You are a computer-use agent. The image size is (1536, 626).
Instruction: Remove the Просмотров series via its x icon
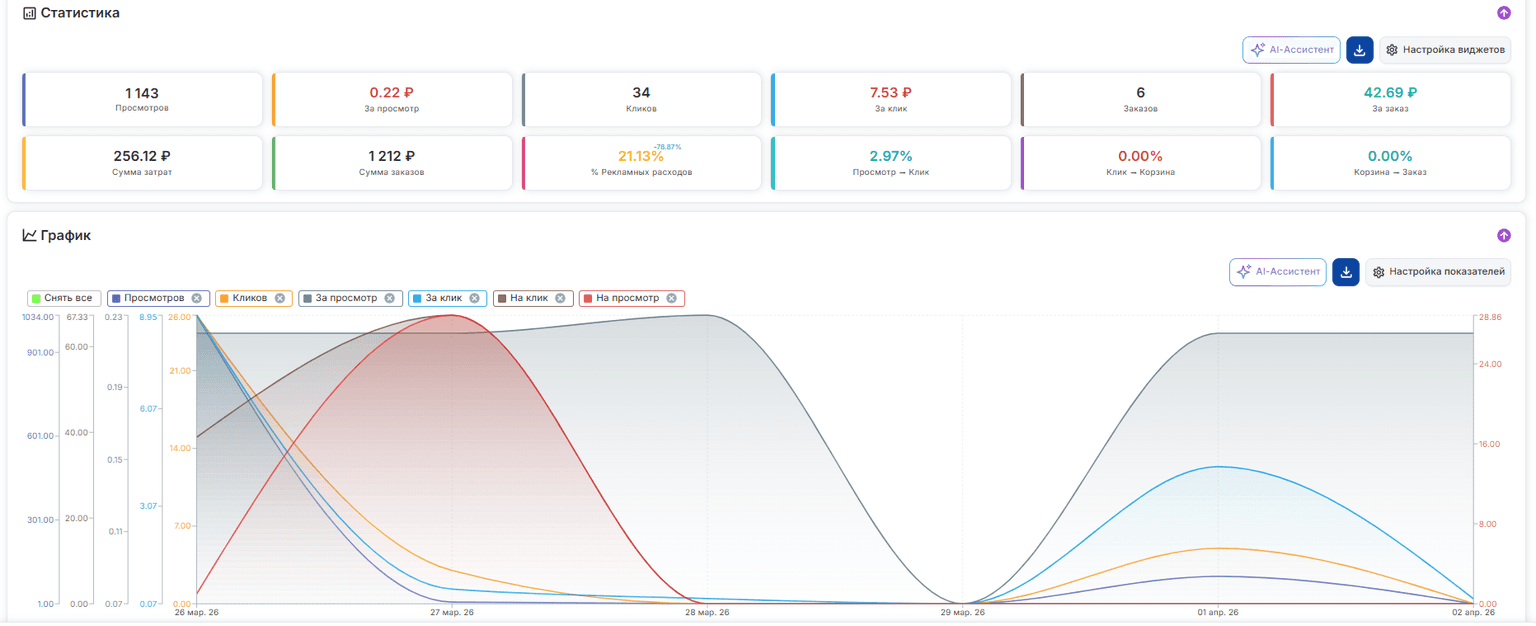coord(197,298)
